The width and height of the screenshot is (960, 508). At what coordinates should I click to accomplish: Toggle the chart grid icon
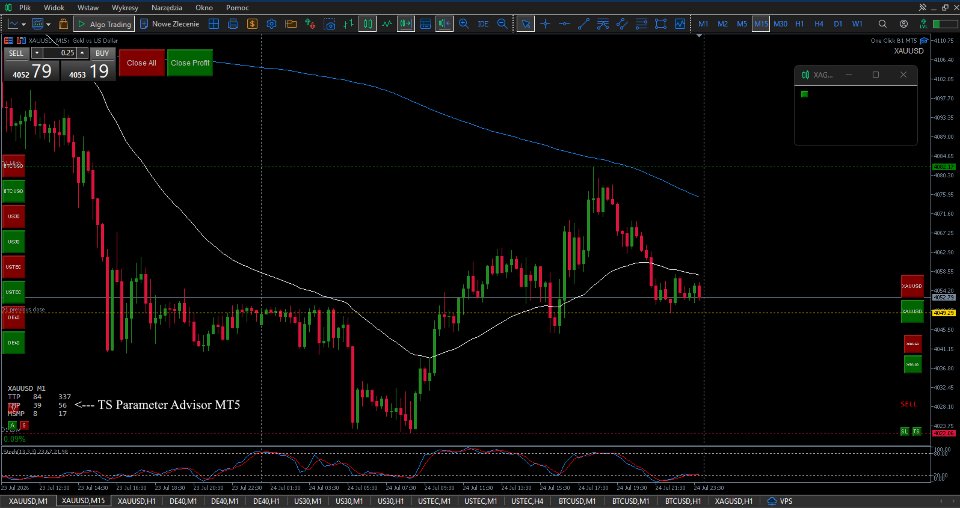tap(426, 24)
